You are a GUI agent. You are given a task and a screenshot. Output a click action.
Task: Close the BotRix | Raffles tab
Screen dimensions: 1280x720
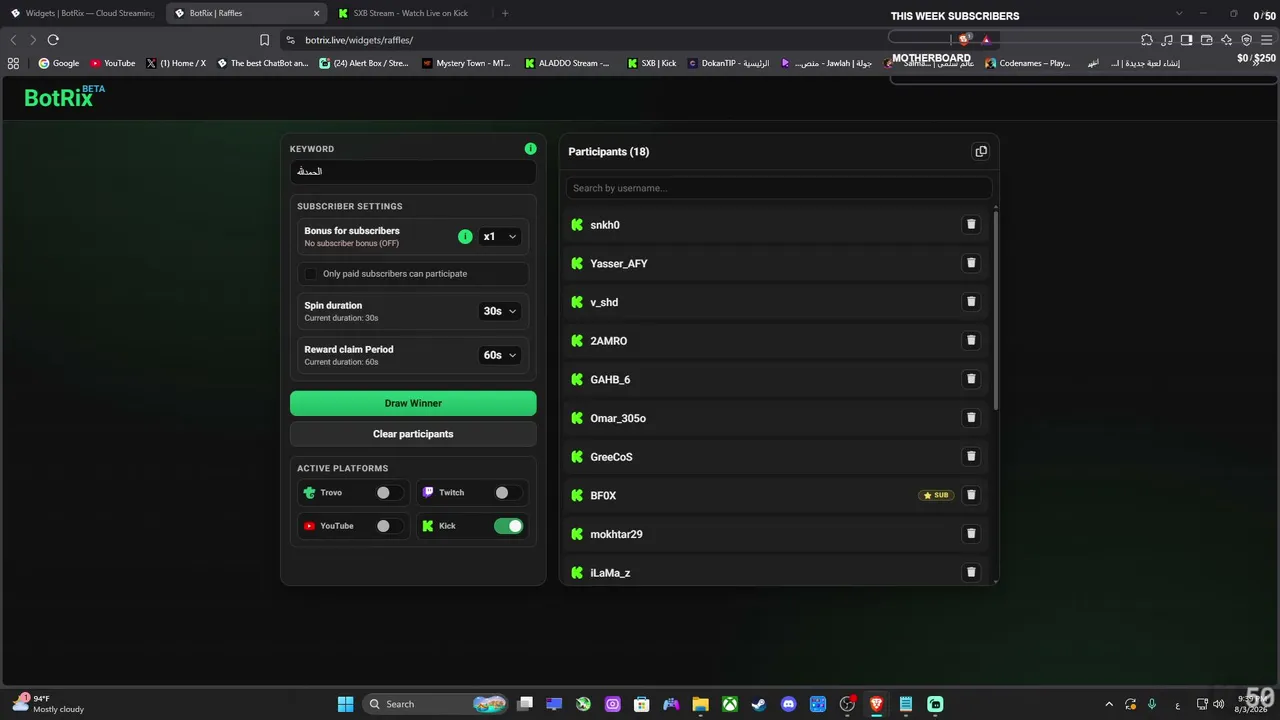coord(317,13)
